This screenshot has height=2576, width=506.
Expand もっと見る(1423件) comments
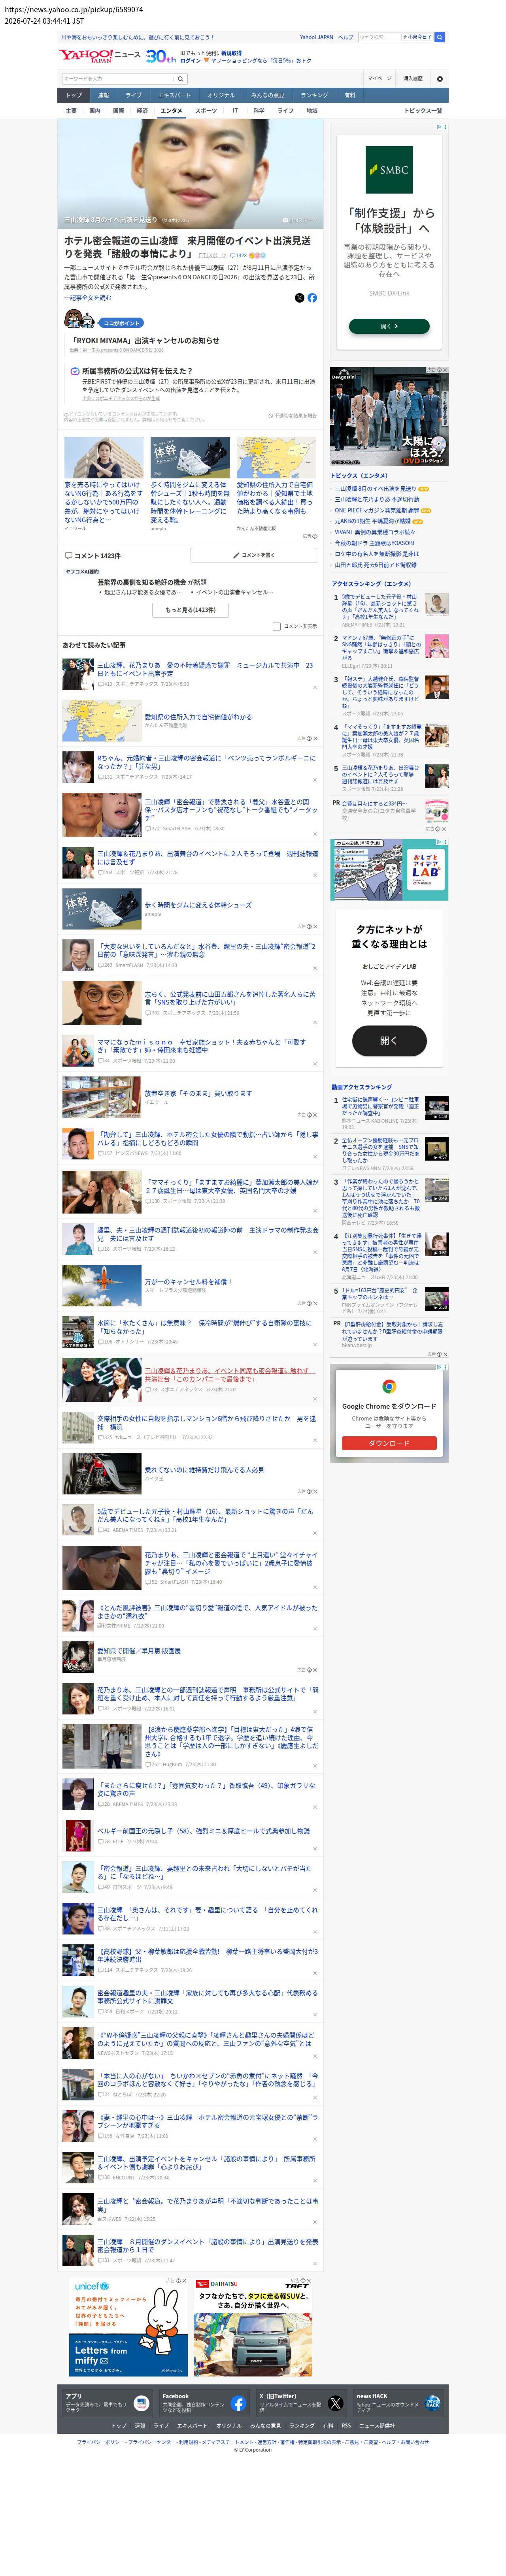click(190, 609)
